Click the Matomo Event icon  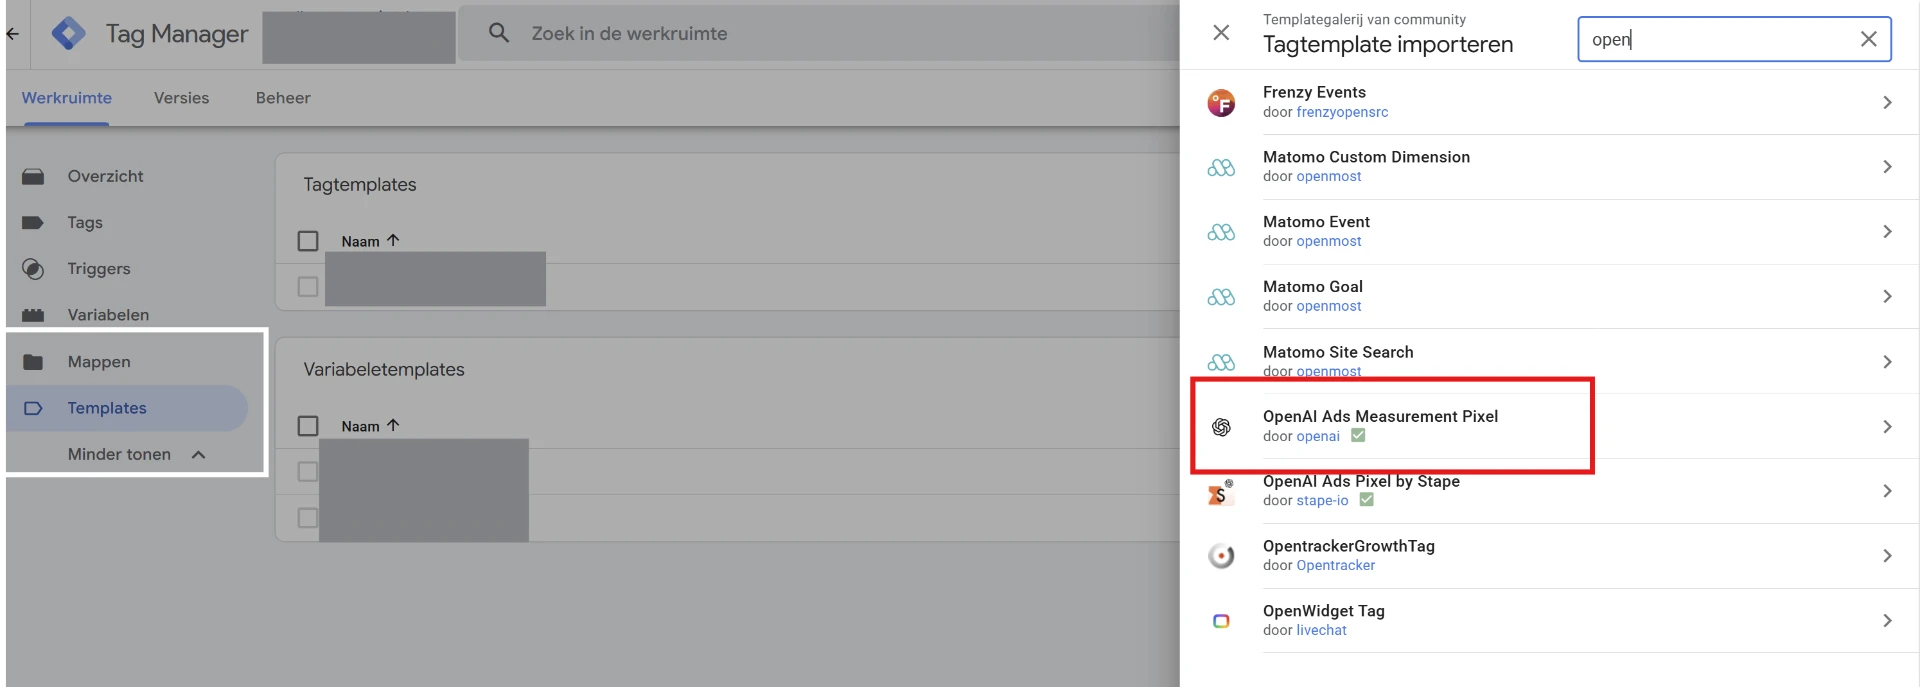click(x=1221, y=232)
